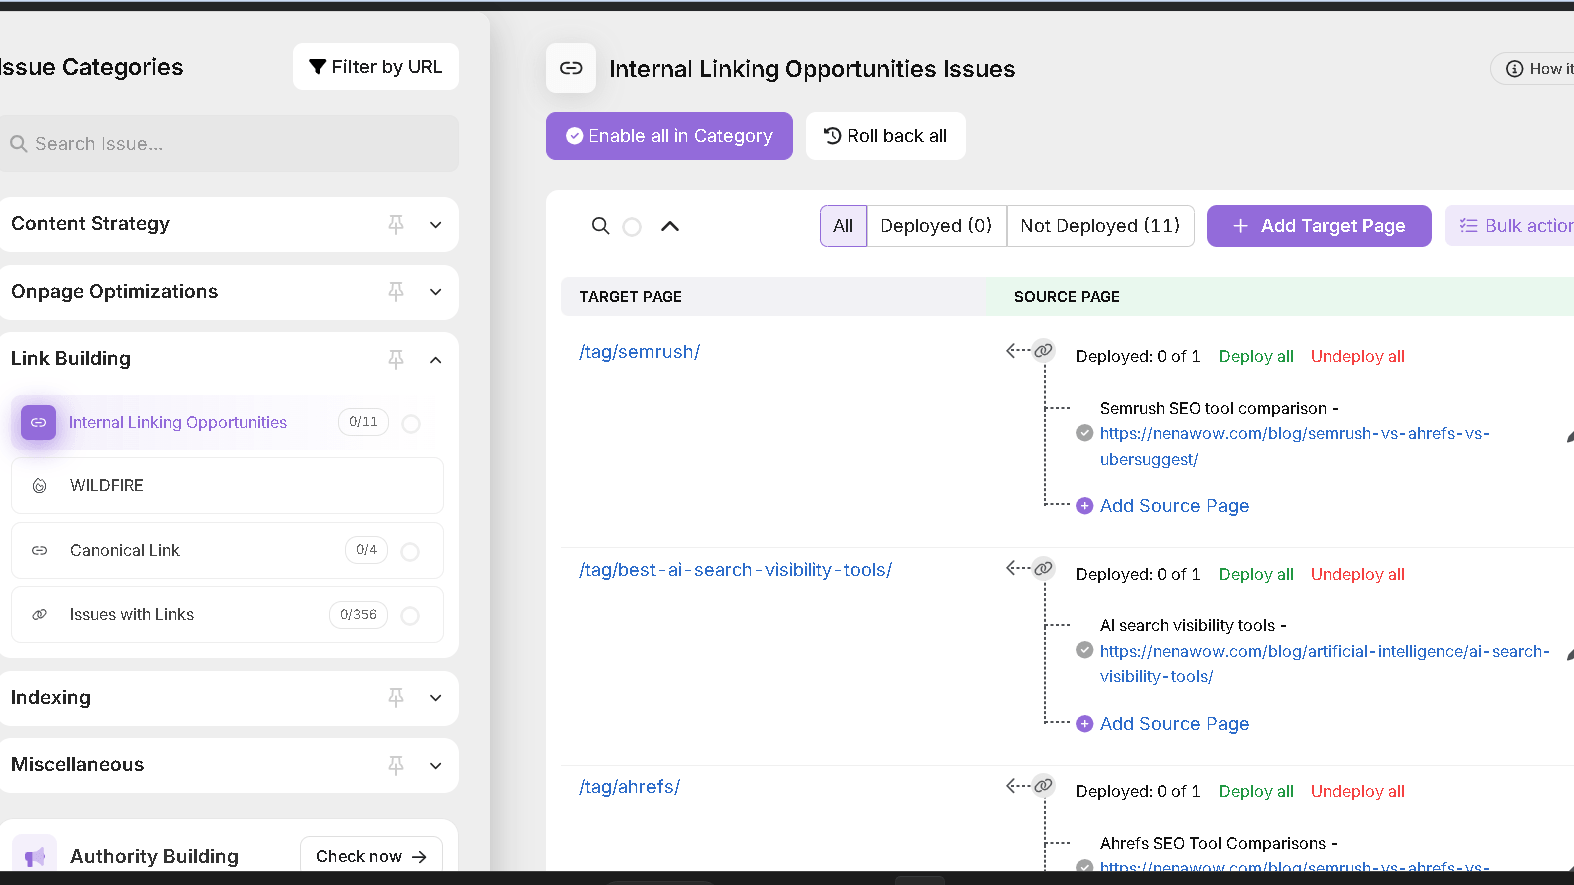Expand the Miscellaneous section
Screen dimensions: 1574x885
[436, 766]
